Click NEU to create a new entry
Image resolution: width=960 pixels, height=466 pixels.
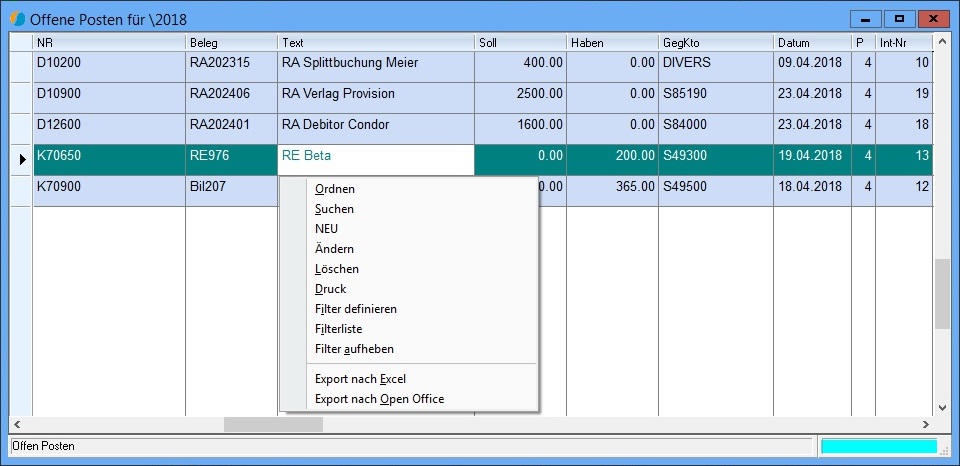coord(326,229)
